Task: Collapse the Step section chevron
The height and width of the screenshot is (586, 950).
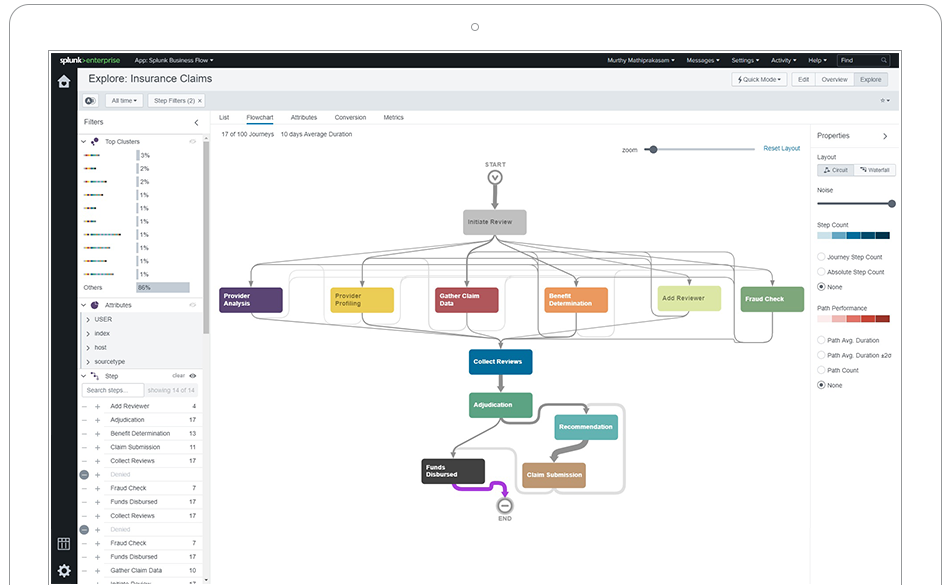Action: pyautogui.click(x=84, y=376)
